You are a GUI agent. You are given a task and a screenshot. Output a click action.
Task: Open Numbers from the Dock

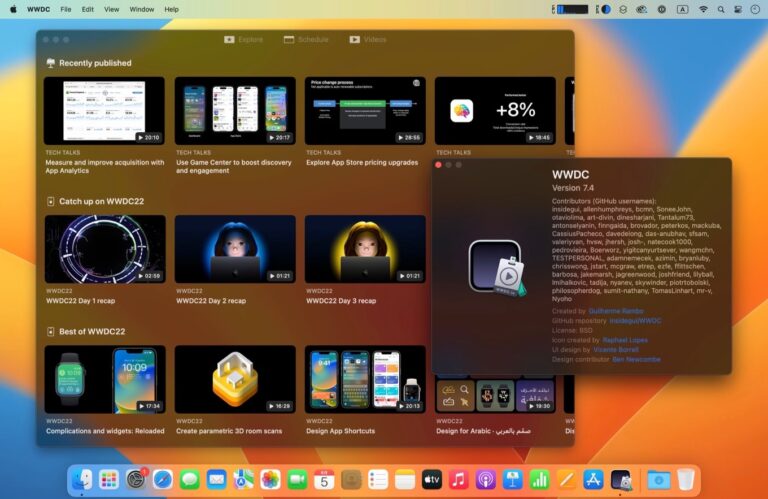click(540, 479)
